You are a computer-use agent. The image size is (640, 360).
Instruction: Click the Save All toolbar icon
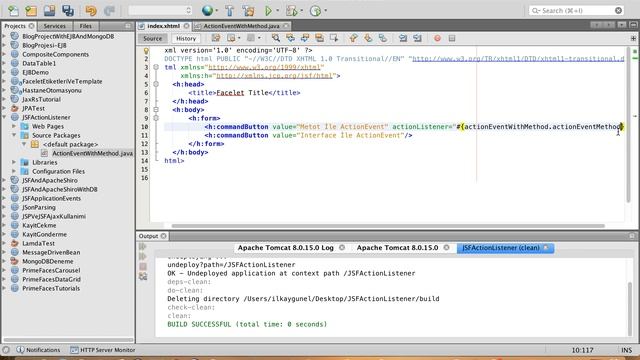pos(68,11)
